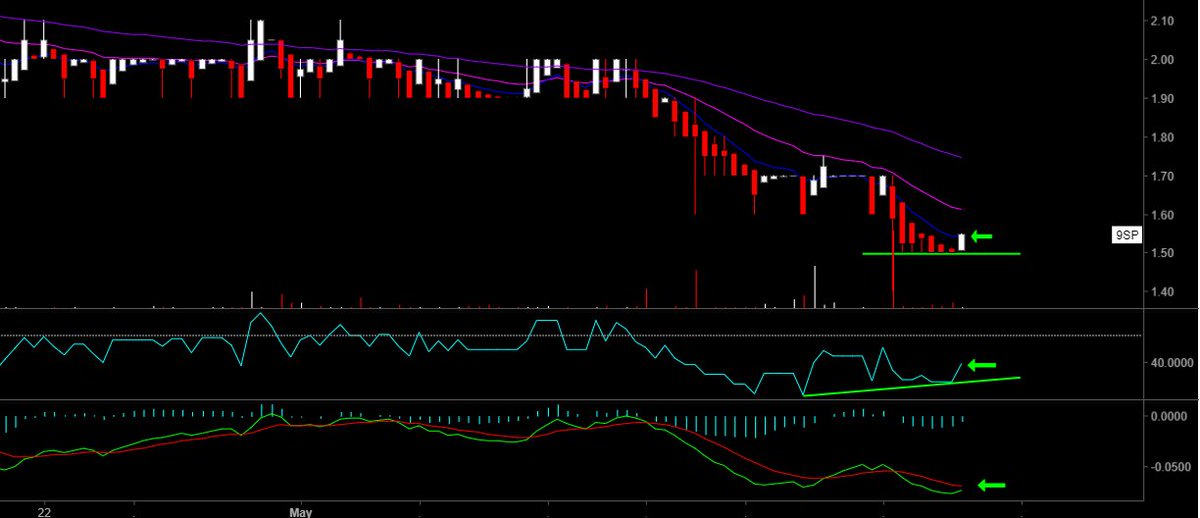This screenshot has width=1200, height=518.
Task: Click the 1.70 price axis label
Action: [x=1162, y=177]
